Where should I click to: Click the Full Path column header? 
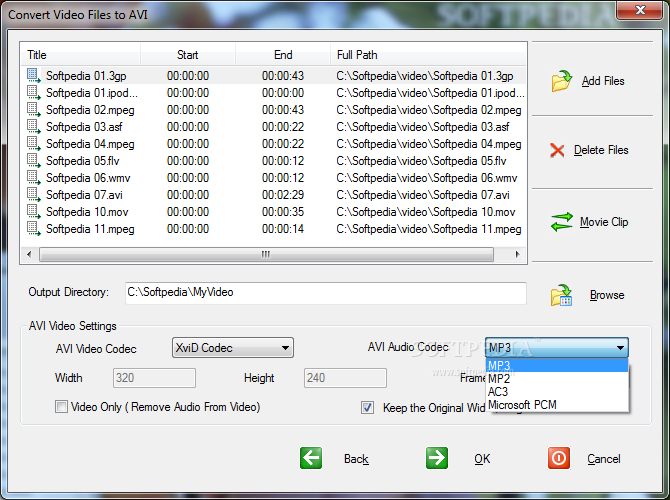[x=428, y=55]
